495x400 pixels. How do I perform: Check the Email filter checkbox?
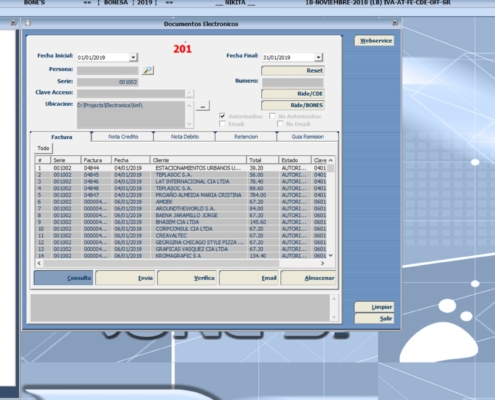click(222, 124)
